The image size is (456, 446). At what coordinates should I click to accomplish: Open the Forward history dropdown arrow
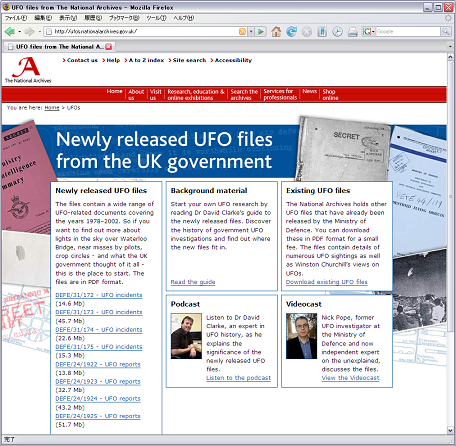(x=40, y=32)
